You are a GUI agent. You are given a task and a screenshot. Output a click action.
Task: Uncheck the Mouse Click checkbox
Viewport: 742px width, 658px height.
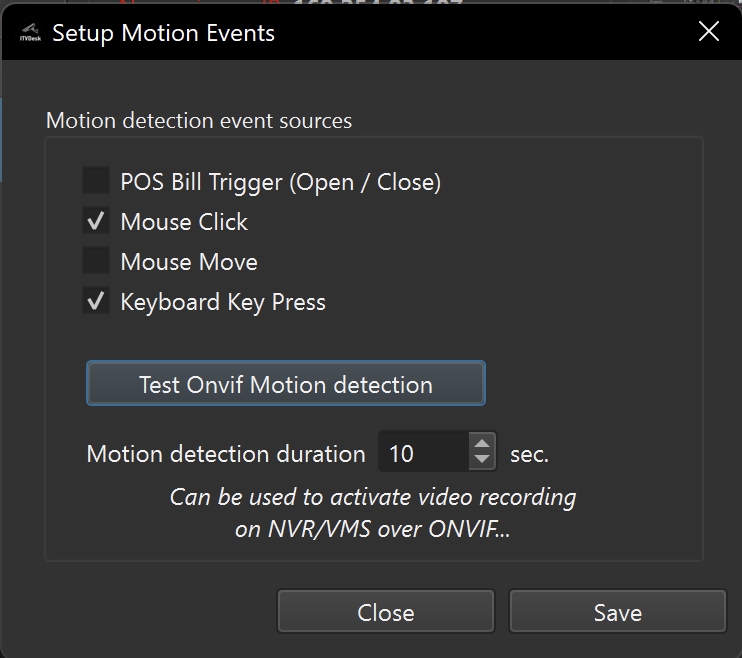(96, 222)
